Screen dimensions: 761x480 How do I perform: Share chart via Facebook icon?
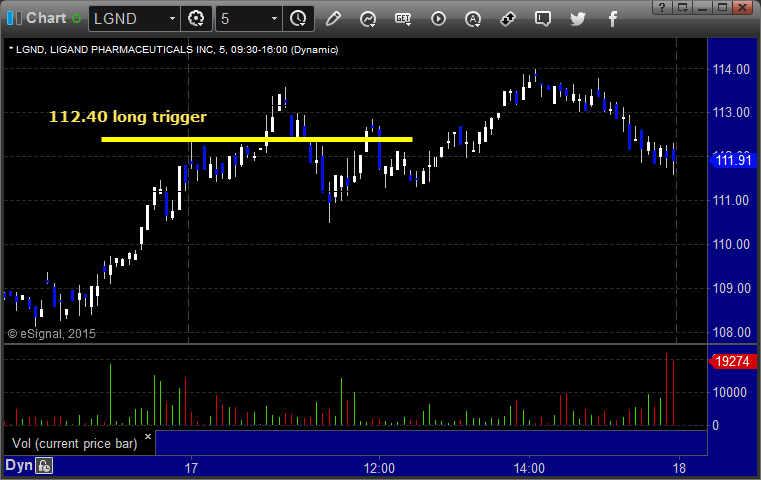pyautogui.click(x=612, y=19)
